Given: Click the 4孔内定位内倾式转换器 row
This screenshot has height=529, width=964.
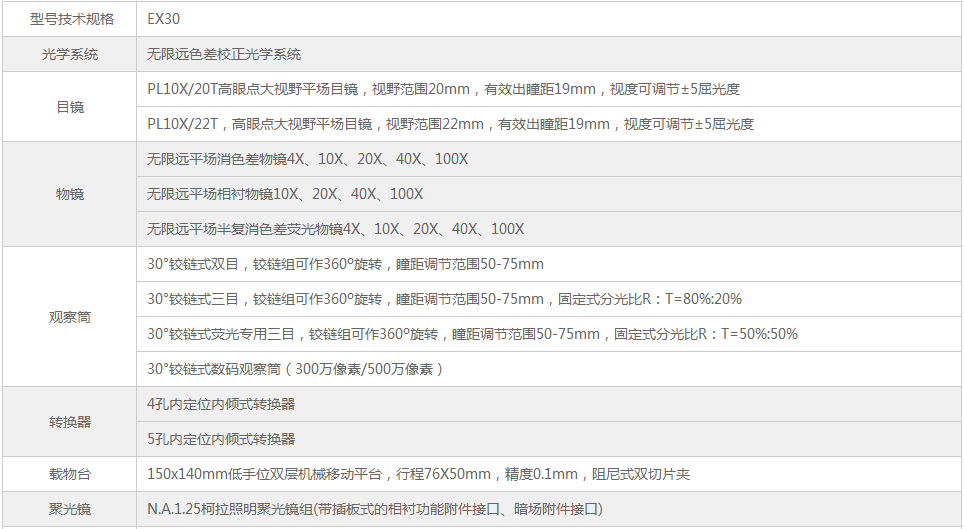Looking at the screenshot, I should click(221, 404).
